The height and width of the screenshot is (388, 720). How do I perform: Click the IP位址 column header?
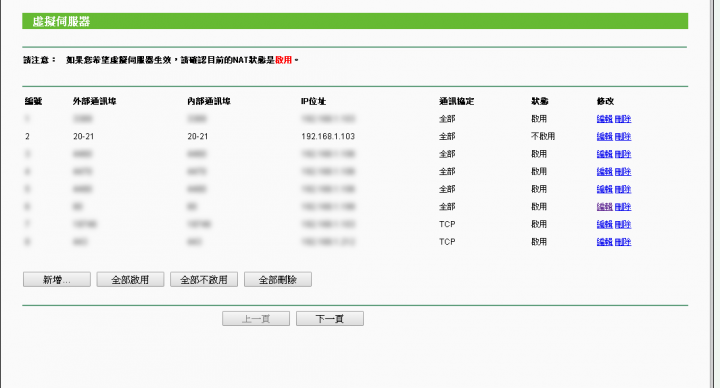point(313,101)
